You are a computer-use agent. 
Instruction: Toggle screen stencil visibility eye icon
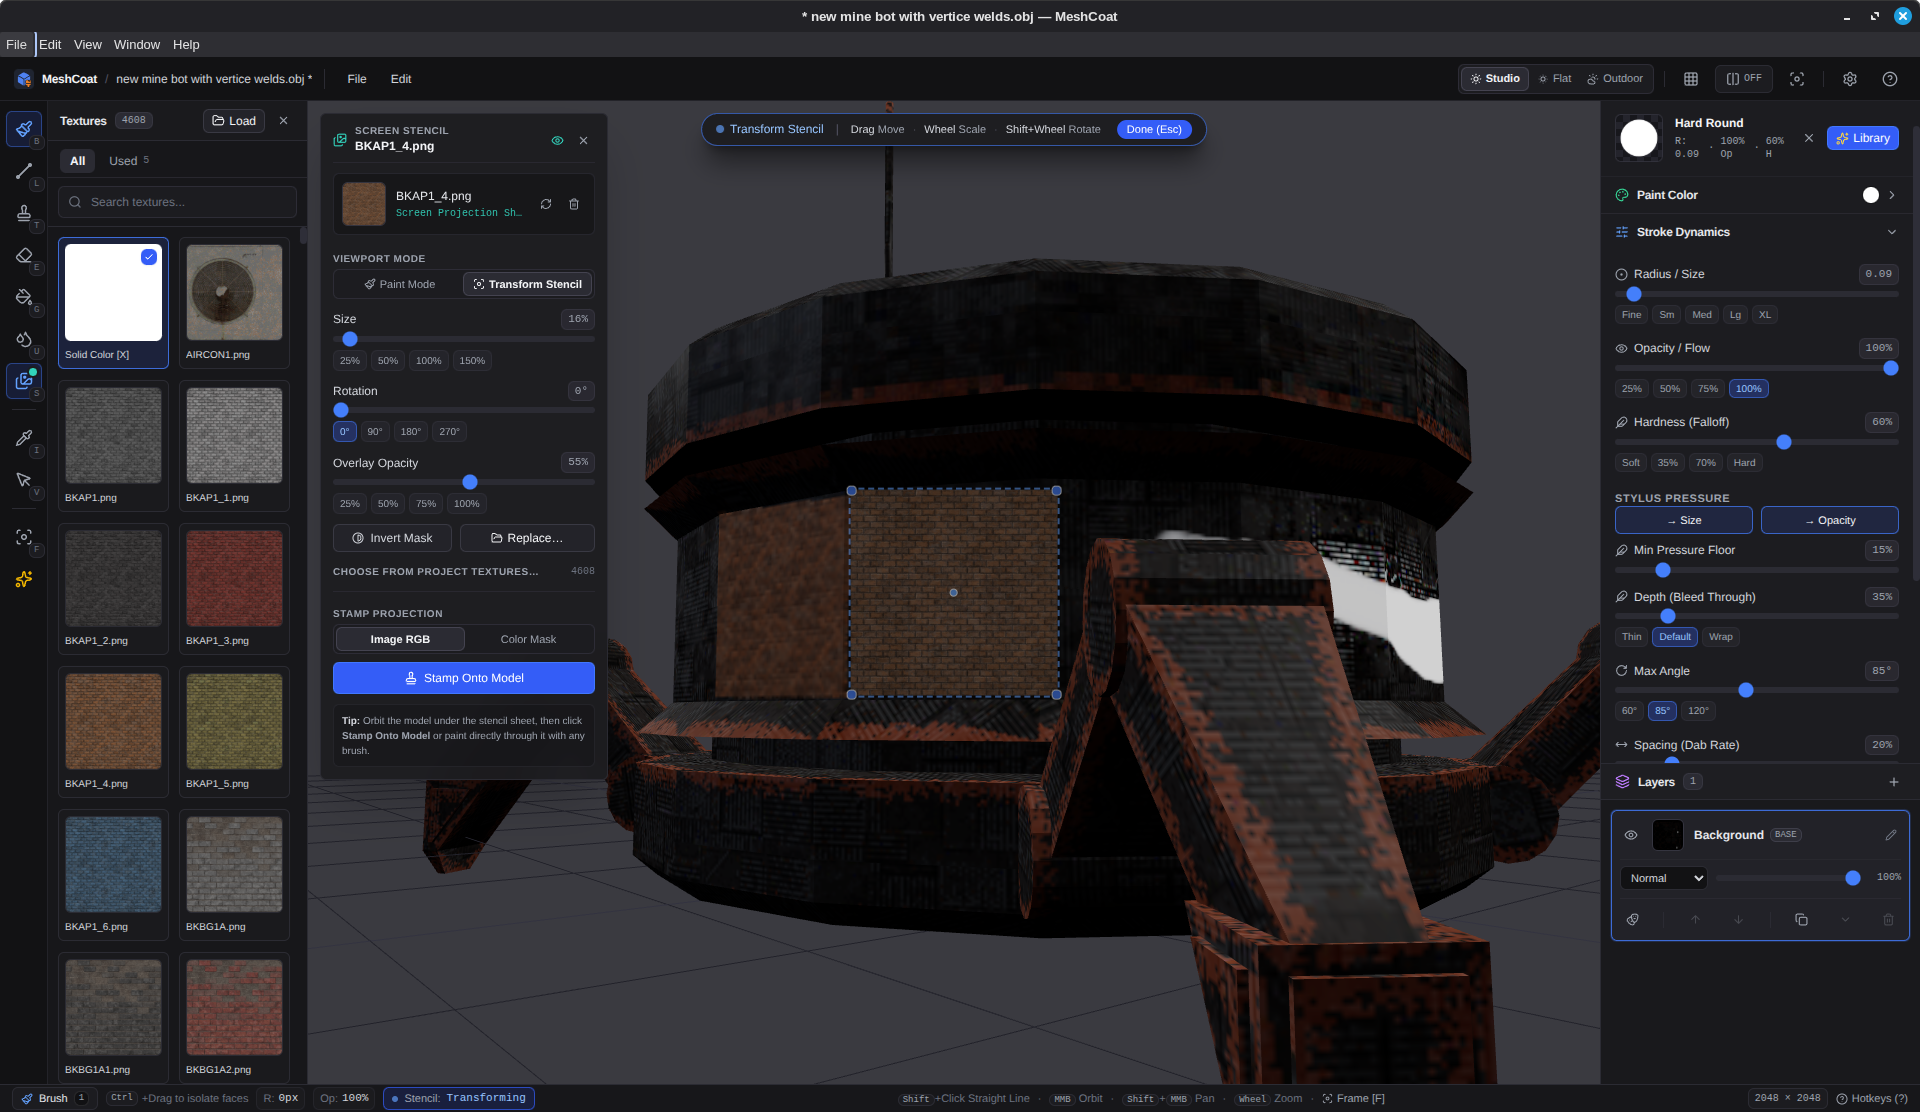pyautogui.click(x=558, y=141)
